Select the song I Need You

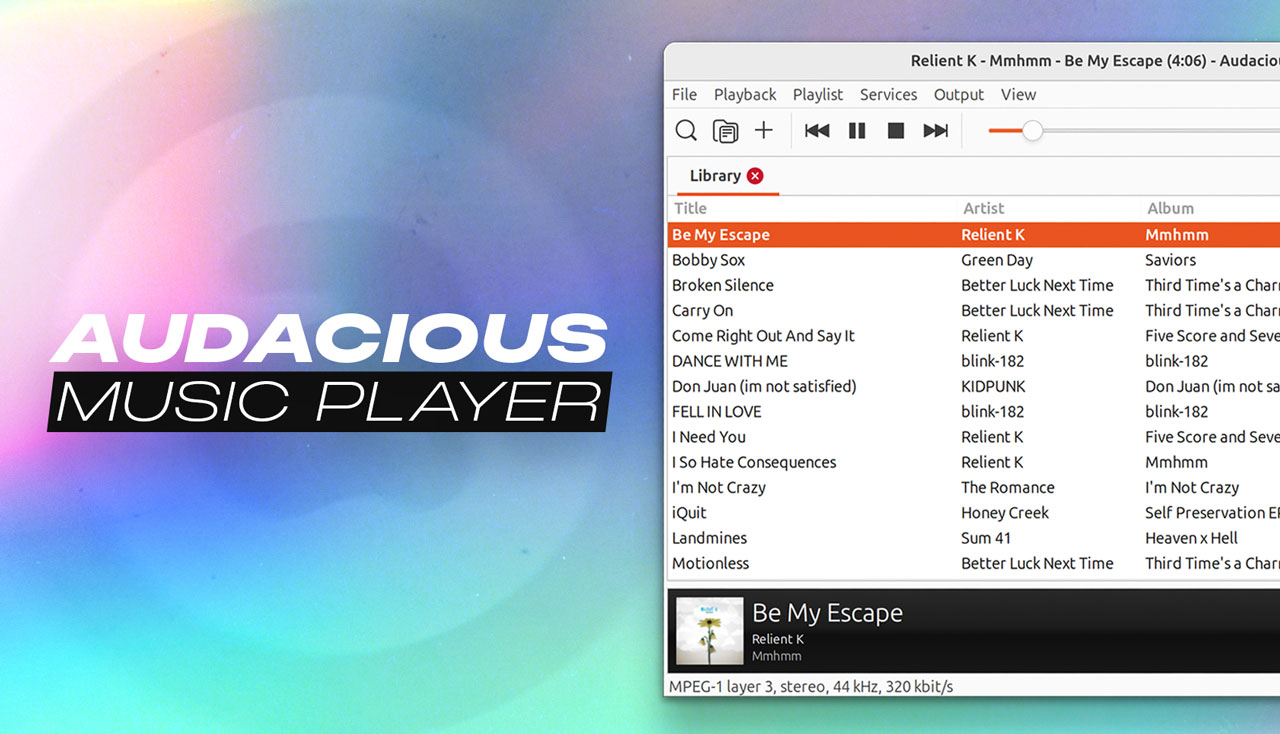click(709, 437)
